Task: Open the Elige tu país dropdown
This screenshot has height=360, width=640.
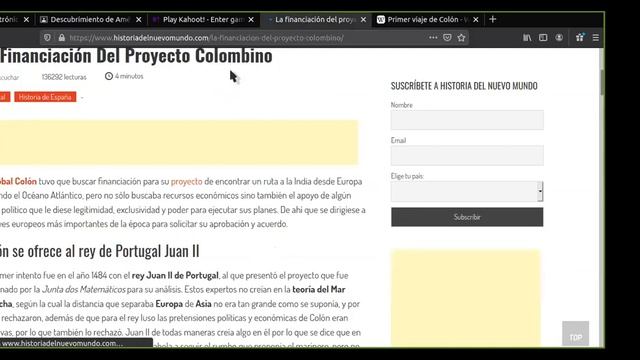Action: point(467,191)
